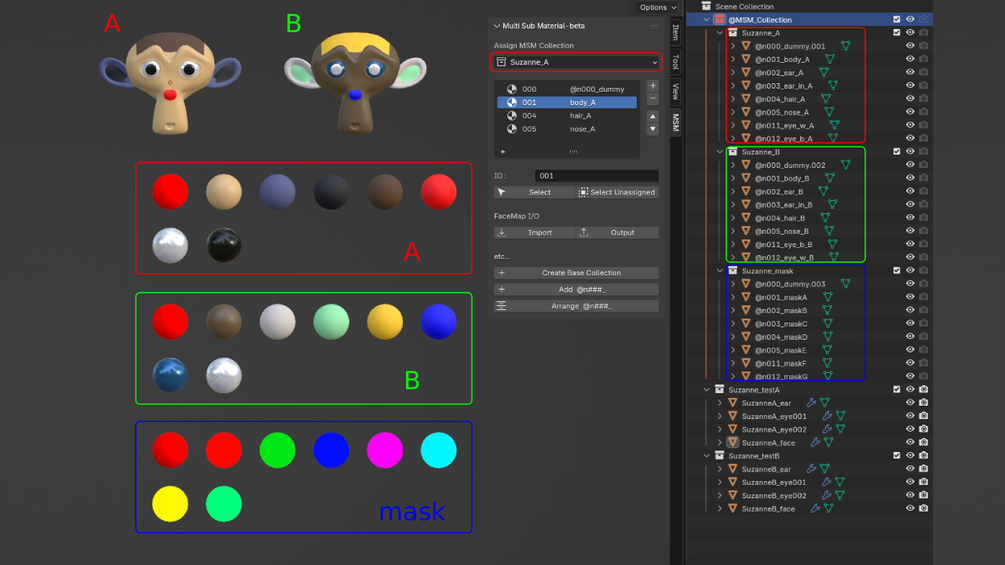The image size is (1005, 565).
Task: Switch to the View sidebar tab
Action: coord(676,92)
